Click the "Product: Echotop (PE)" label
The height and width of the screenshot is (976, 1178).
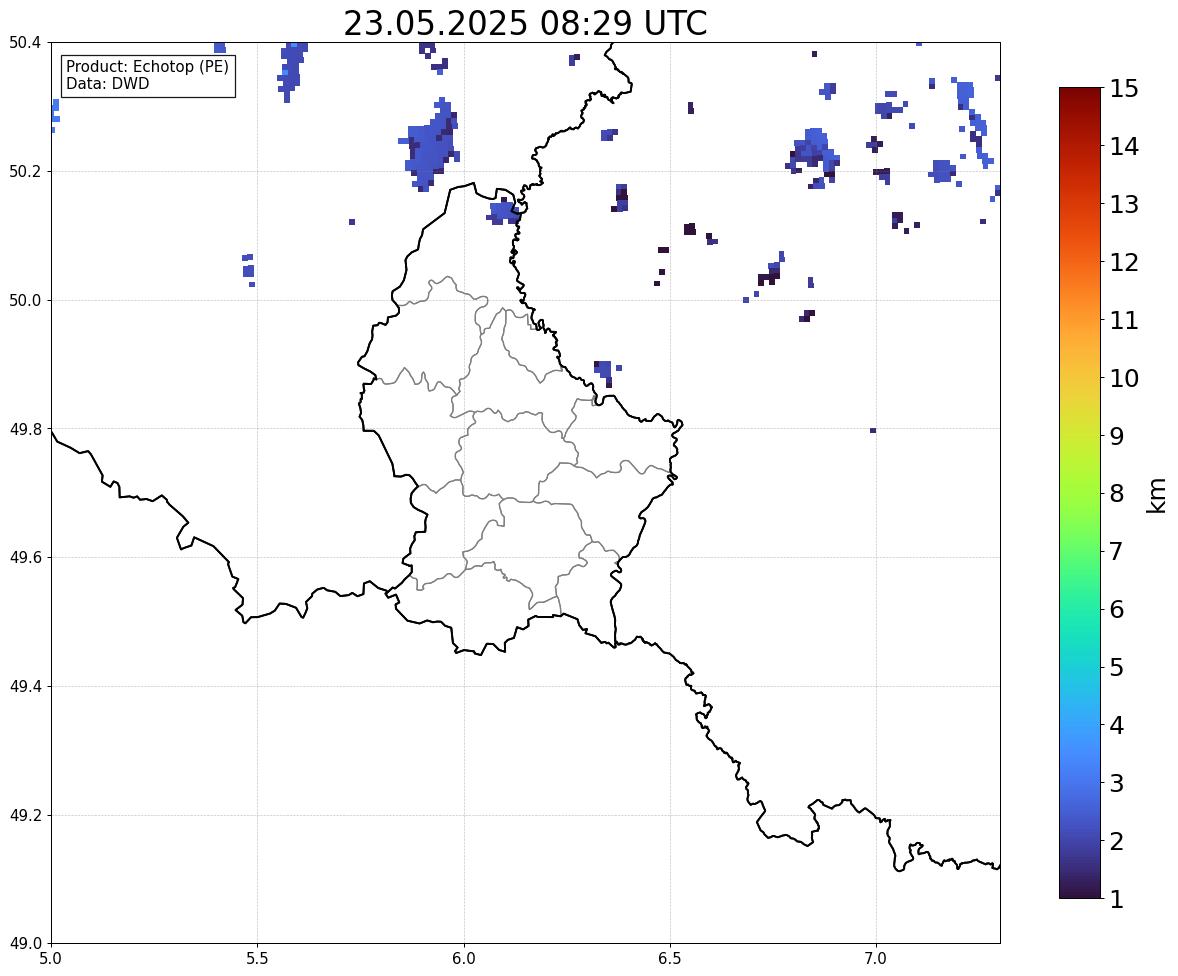(x=147, y=67)
